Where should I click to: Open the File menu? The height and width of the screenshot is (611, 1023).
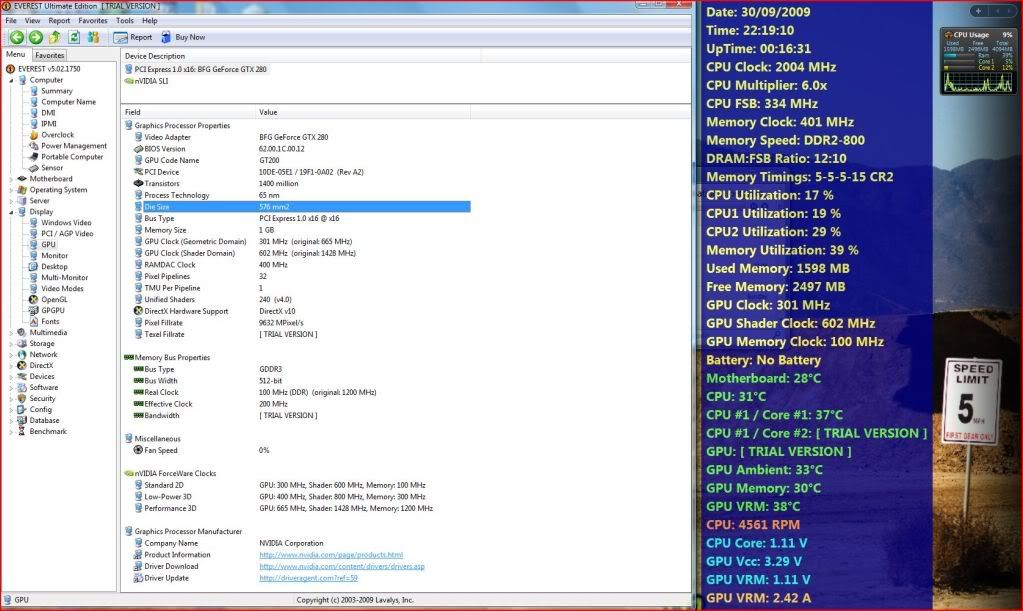(x=11, y=20)
